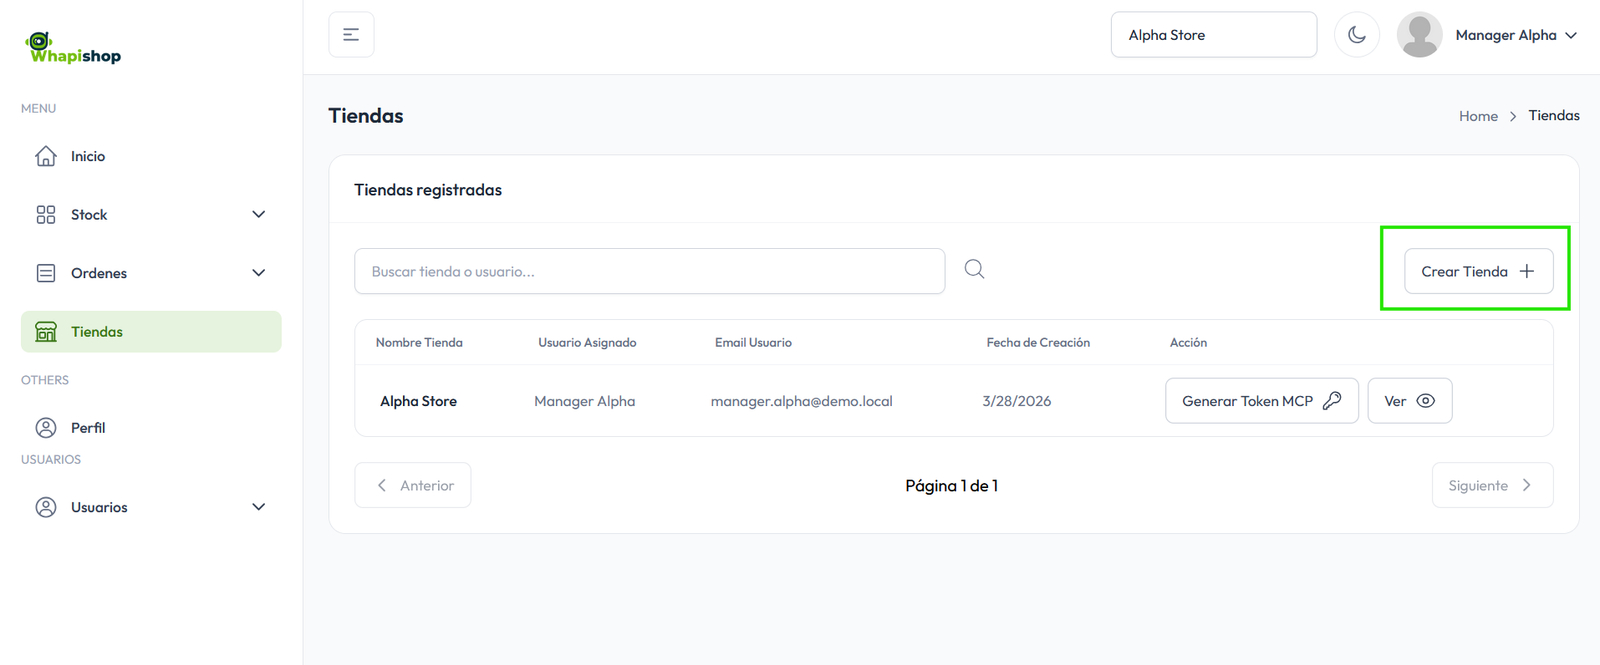Open the Alpha Store selector
This screenshot has height=665, width=1600.
(x=1213, y=35)
